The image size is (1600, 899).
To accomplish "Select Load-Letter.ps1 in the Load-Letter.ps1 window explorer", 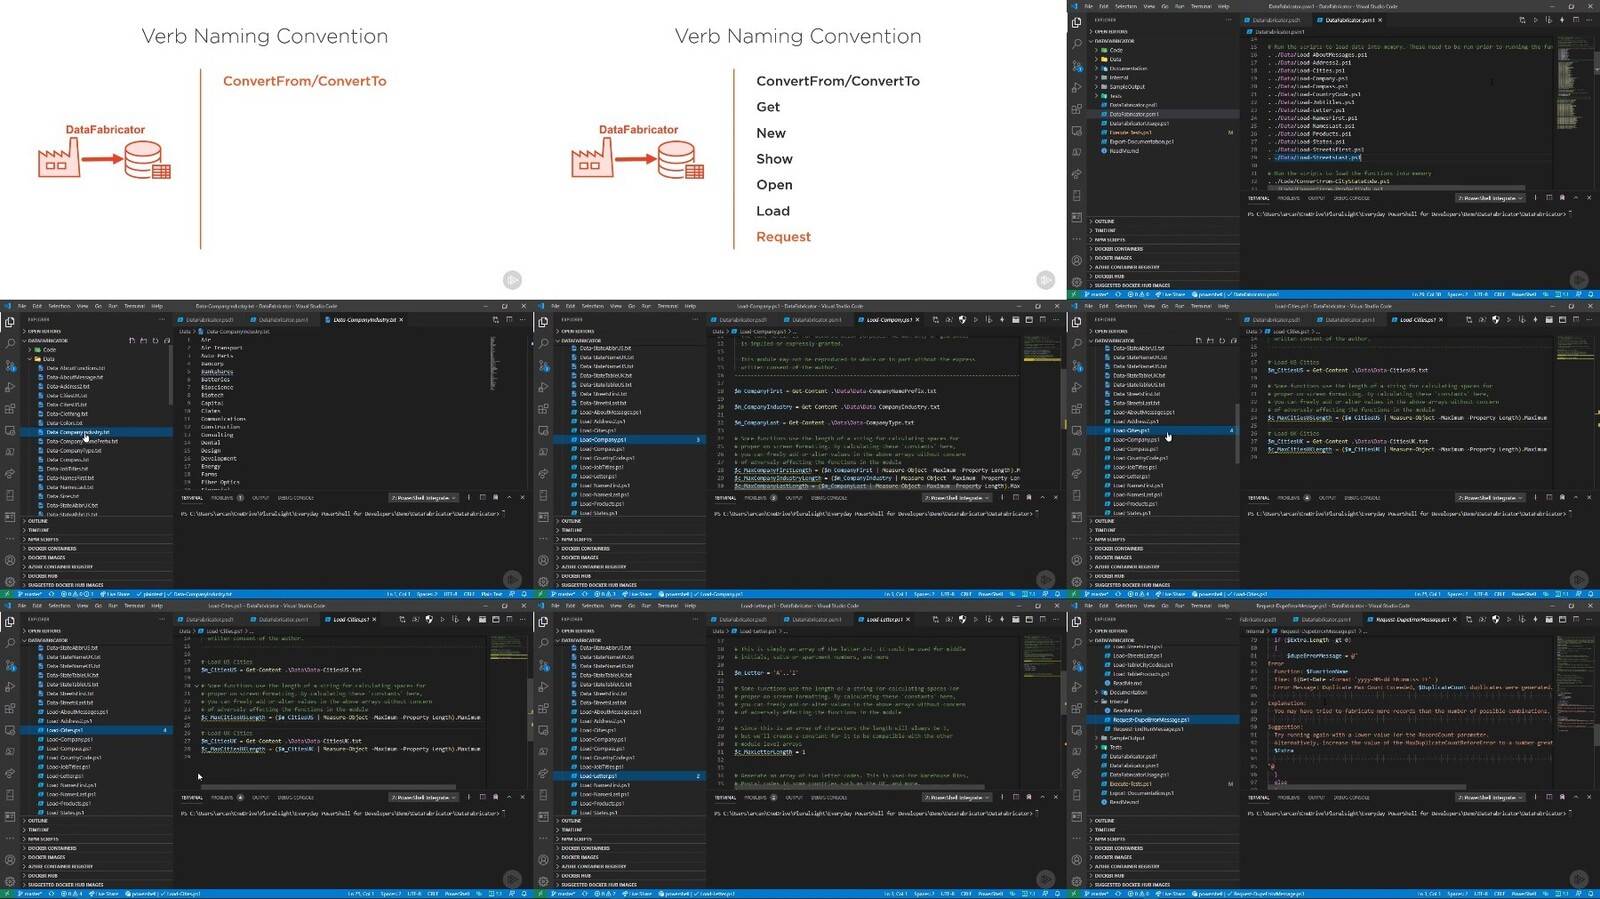I will coord(630,776).
